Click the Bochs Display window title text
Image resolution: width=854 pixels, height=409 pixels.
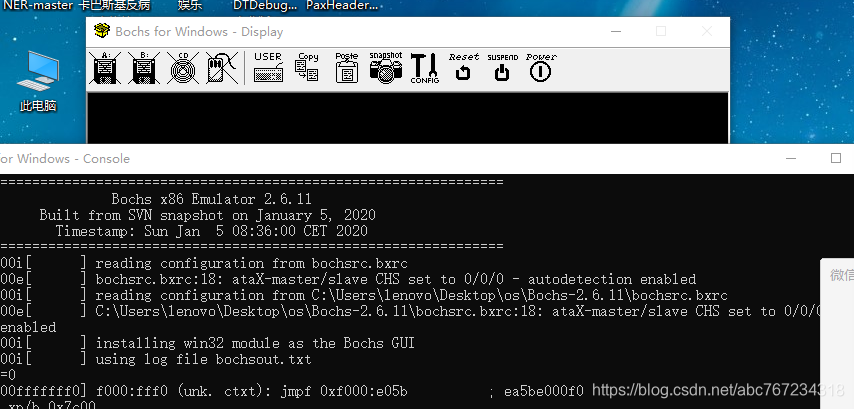199,32
